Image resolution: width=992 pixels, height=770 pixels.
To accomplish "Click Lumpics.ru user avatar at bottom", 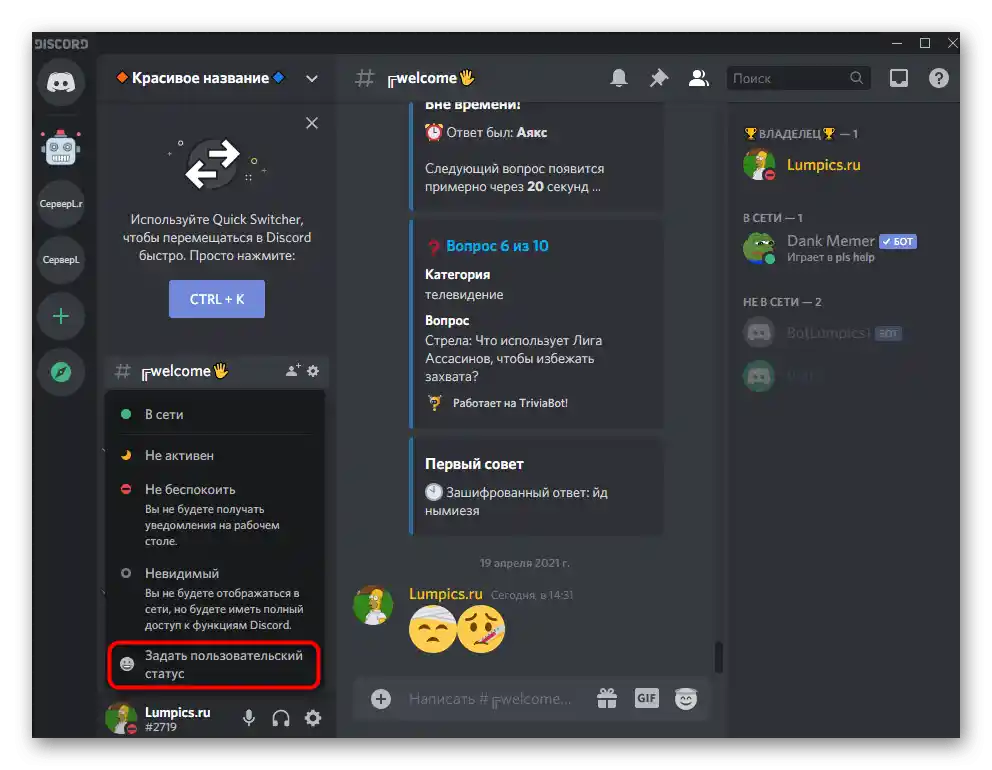I will [x=121, y=718].
